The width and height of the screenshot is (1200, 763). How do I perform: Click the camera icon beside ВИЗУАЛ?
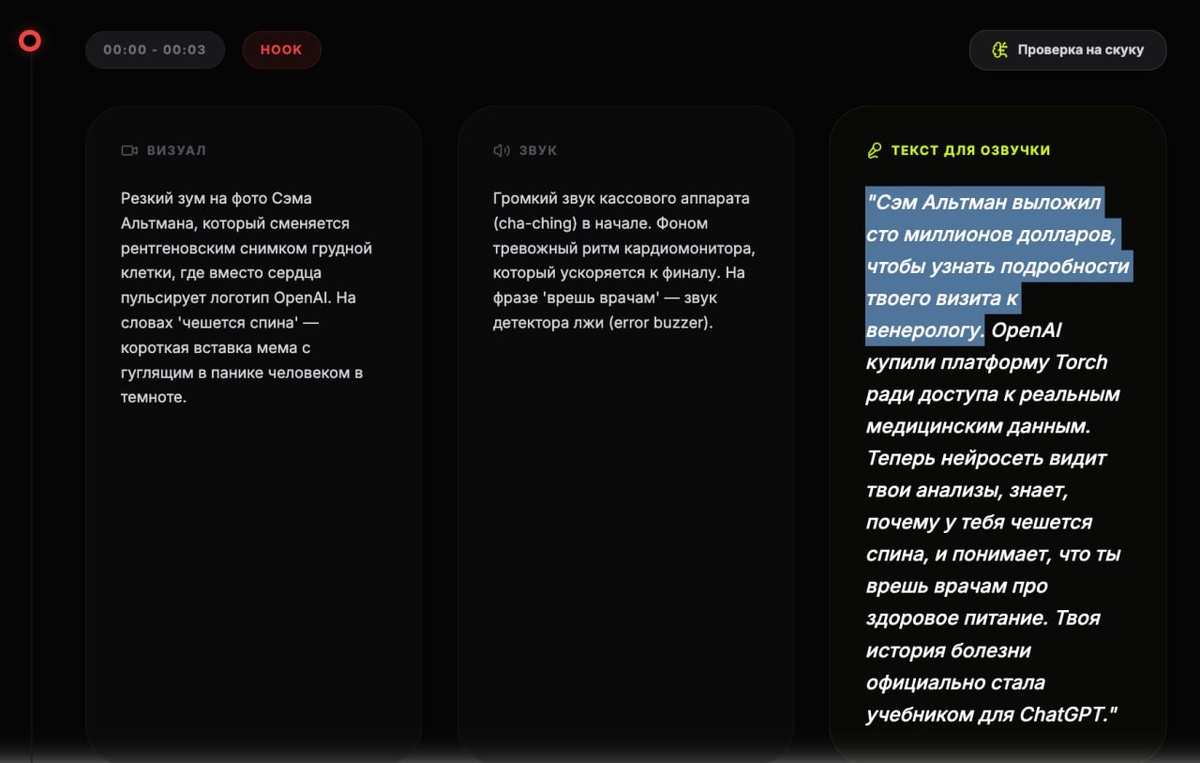[x=129, y=150]
